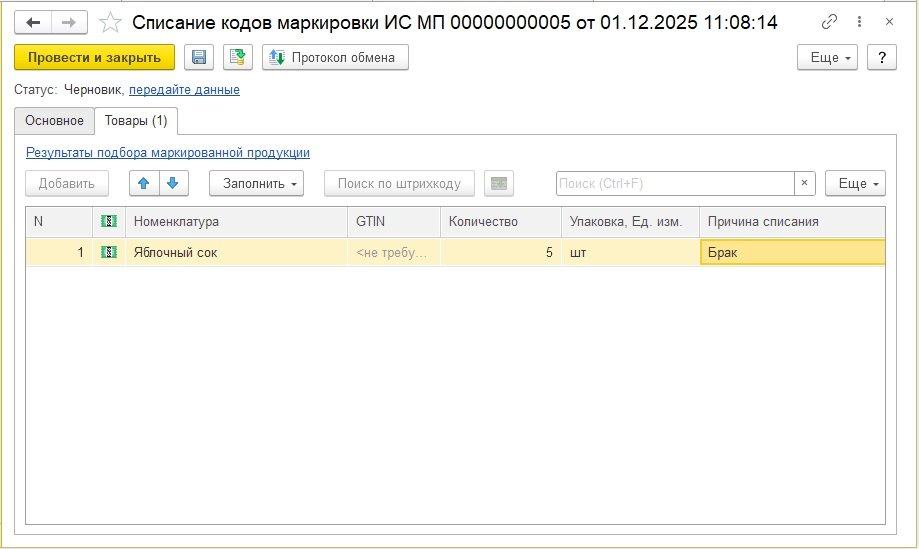Move row down with blue arrow

tap(173, 183)
